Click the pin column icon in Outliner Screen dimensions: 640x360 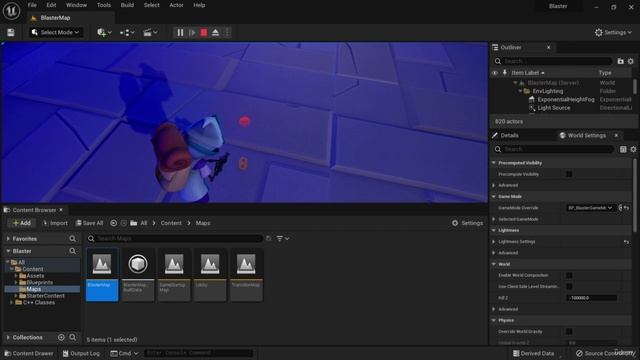[504, 73]
